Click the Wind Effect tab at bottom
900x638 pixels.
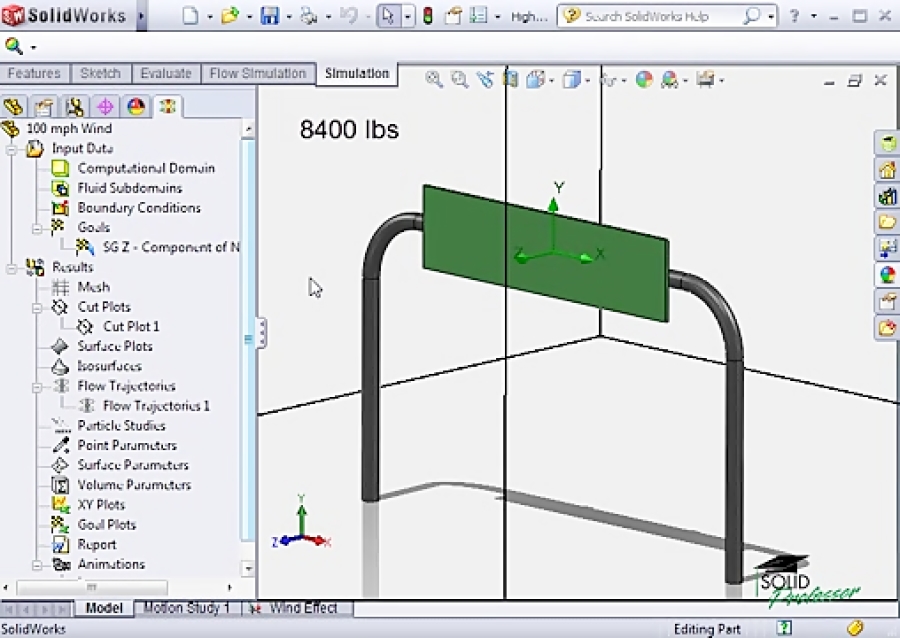click(303, 608)
